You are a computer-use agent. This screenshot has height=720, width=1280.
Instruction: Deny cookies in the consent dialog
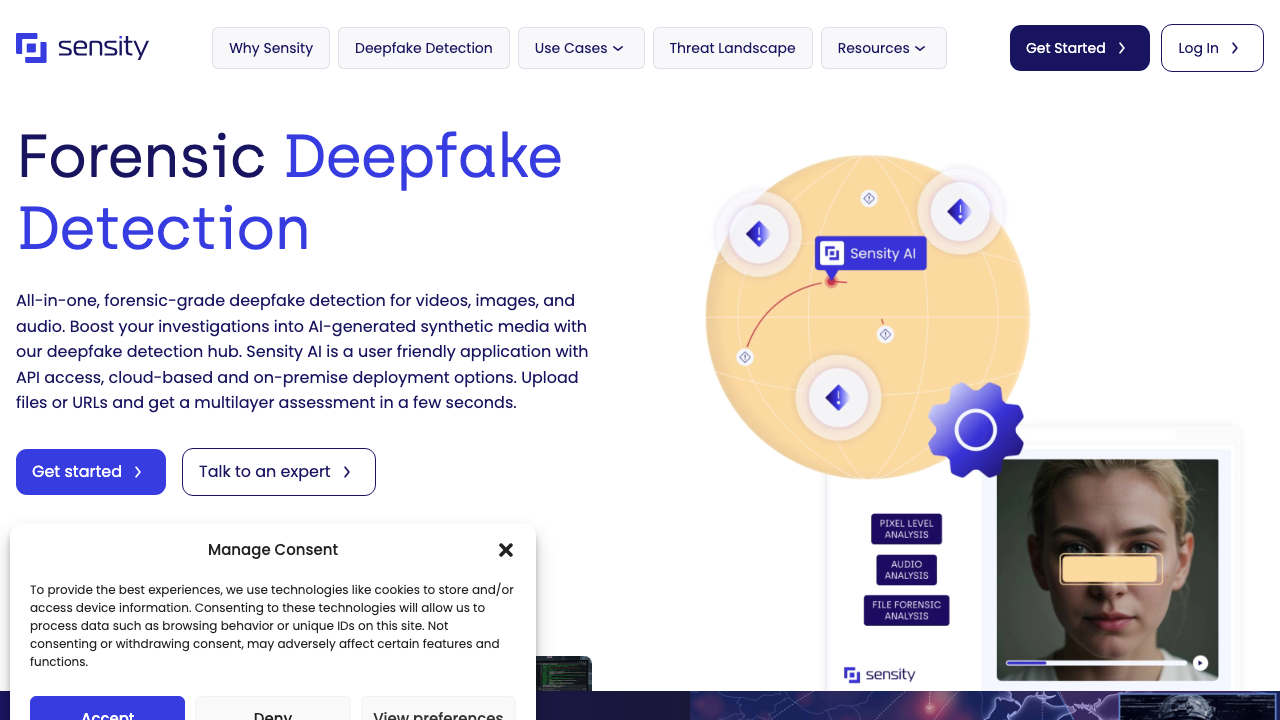click(x=273, y=708)
